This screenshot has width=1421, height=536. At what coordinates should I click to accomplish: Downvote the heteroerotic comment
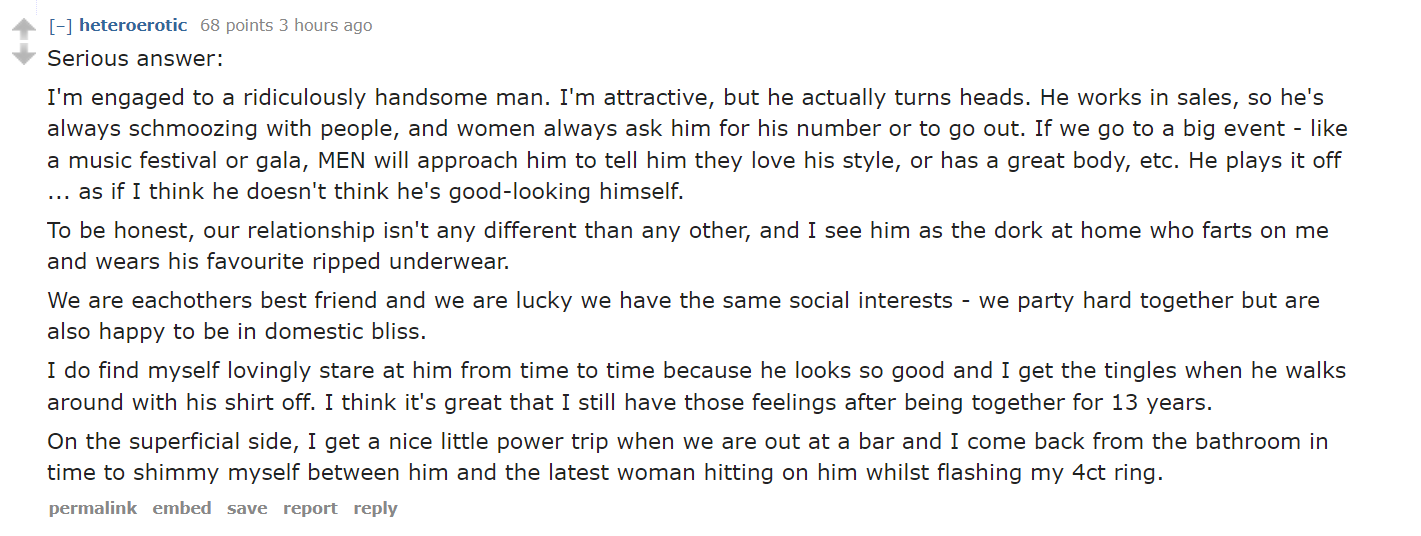[x=23, y=54]
